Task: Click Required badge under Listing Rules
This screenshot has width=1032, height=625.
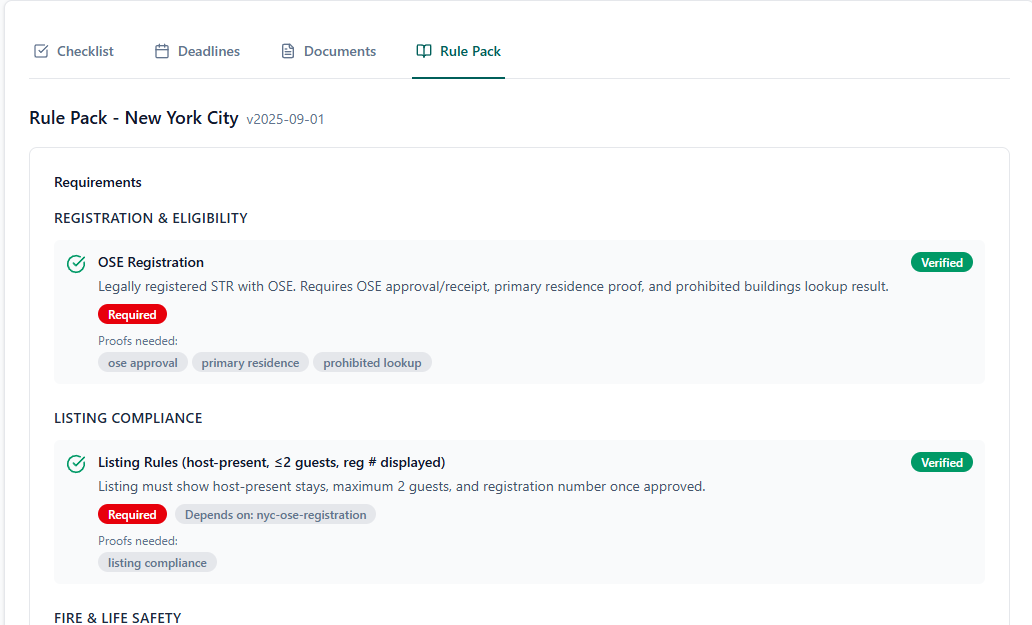Action: tap(132, 515)
